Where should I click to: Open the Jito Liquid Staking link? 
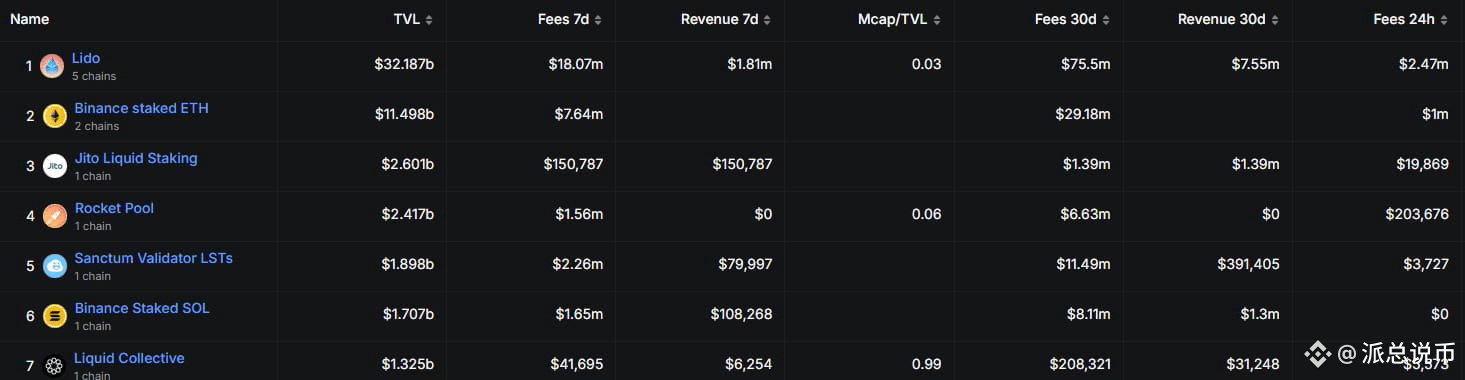coord(136,158)
